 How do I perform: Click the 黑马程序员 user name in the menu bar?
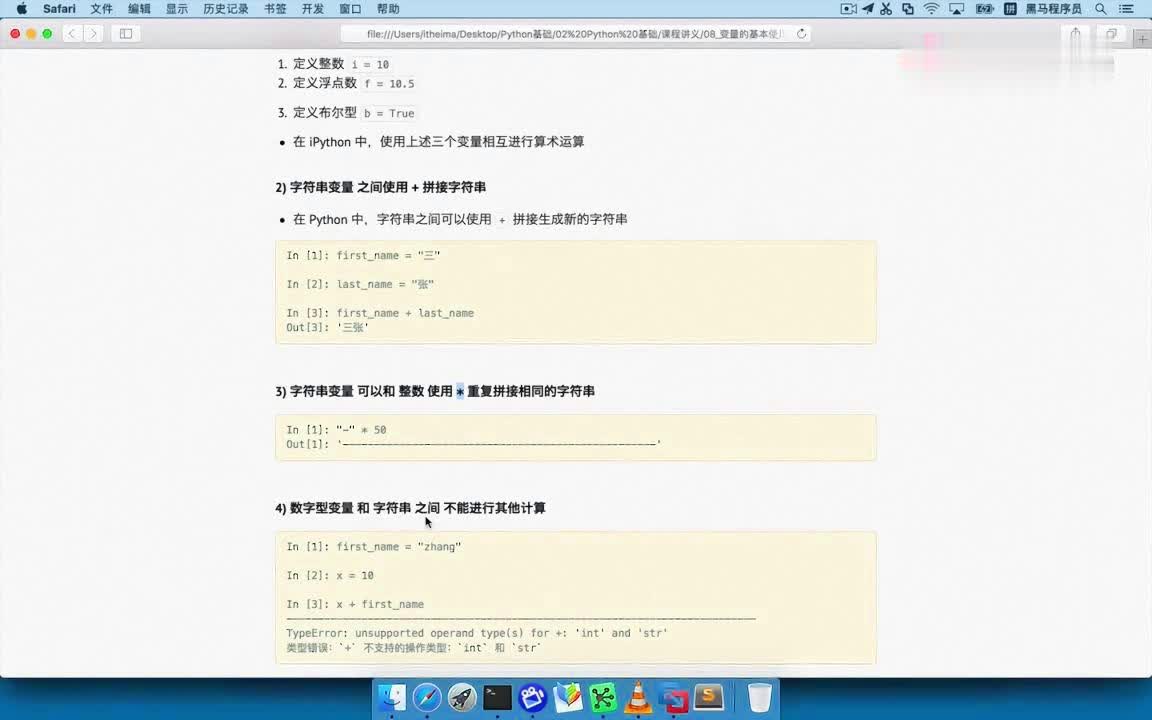tap(1054, 9)
